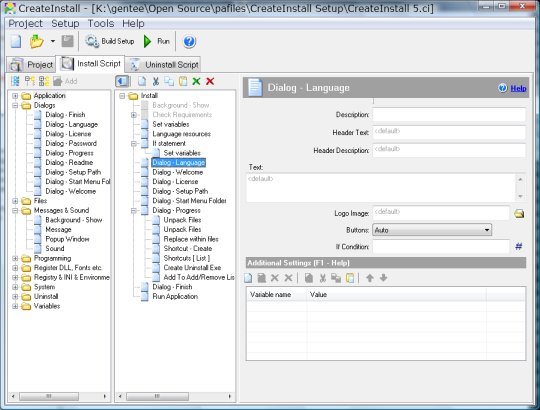Screen dimensions: 540x410
Task: Click the green X icon in the script toolbar
Action: tap(196, 81)
